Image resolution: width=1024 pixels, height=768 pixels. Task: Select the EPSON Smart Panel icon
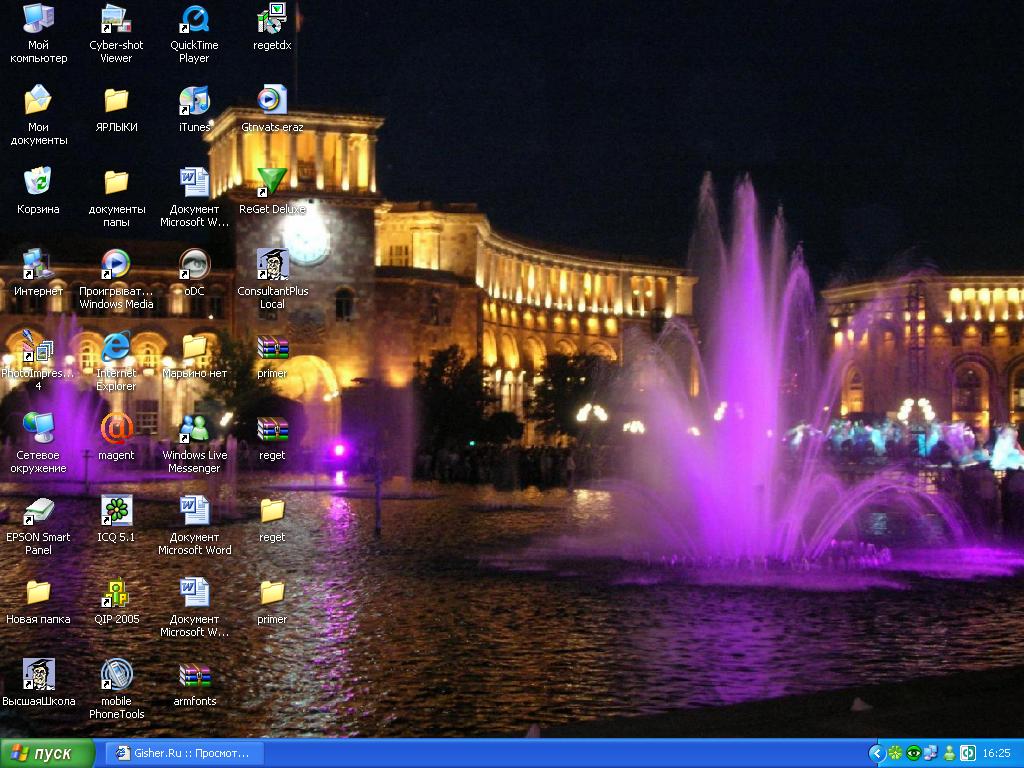[x=38, y=511]
